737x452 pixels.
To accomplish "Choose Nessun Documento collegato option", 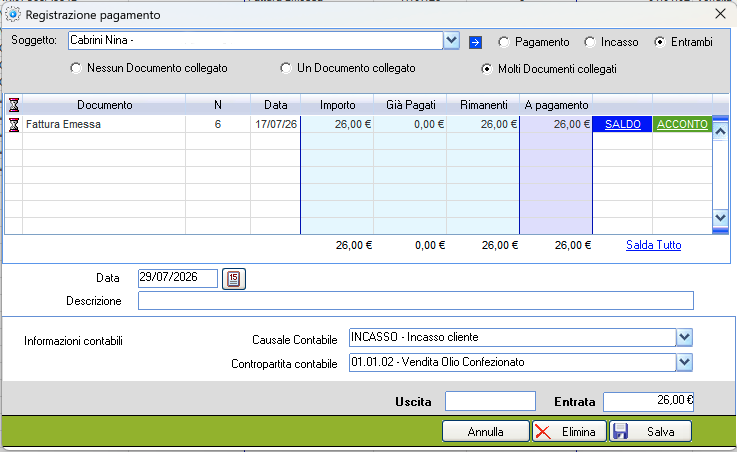I will click(76, 68).
